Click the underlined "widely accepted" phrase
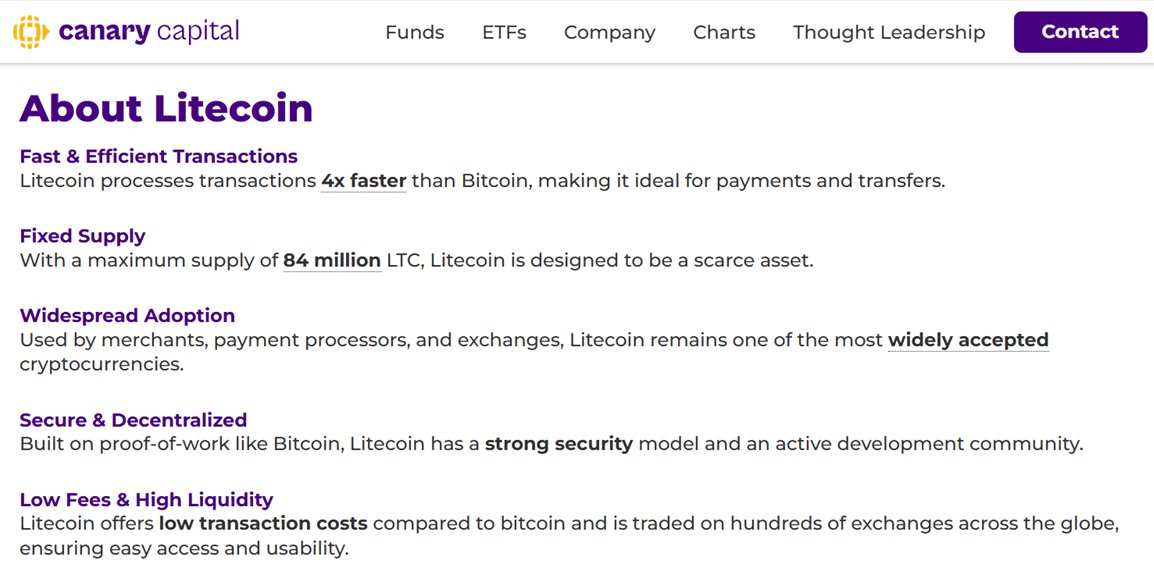The width and height of the screenshot is (1154, 576). [967, 340]
